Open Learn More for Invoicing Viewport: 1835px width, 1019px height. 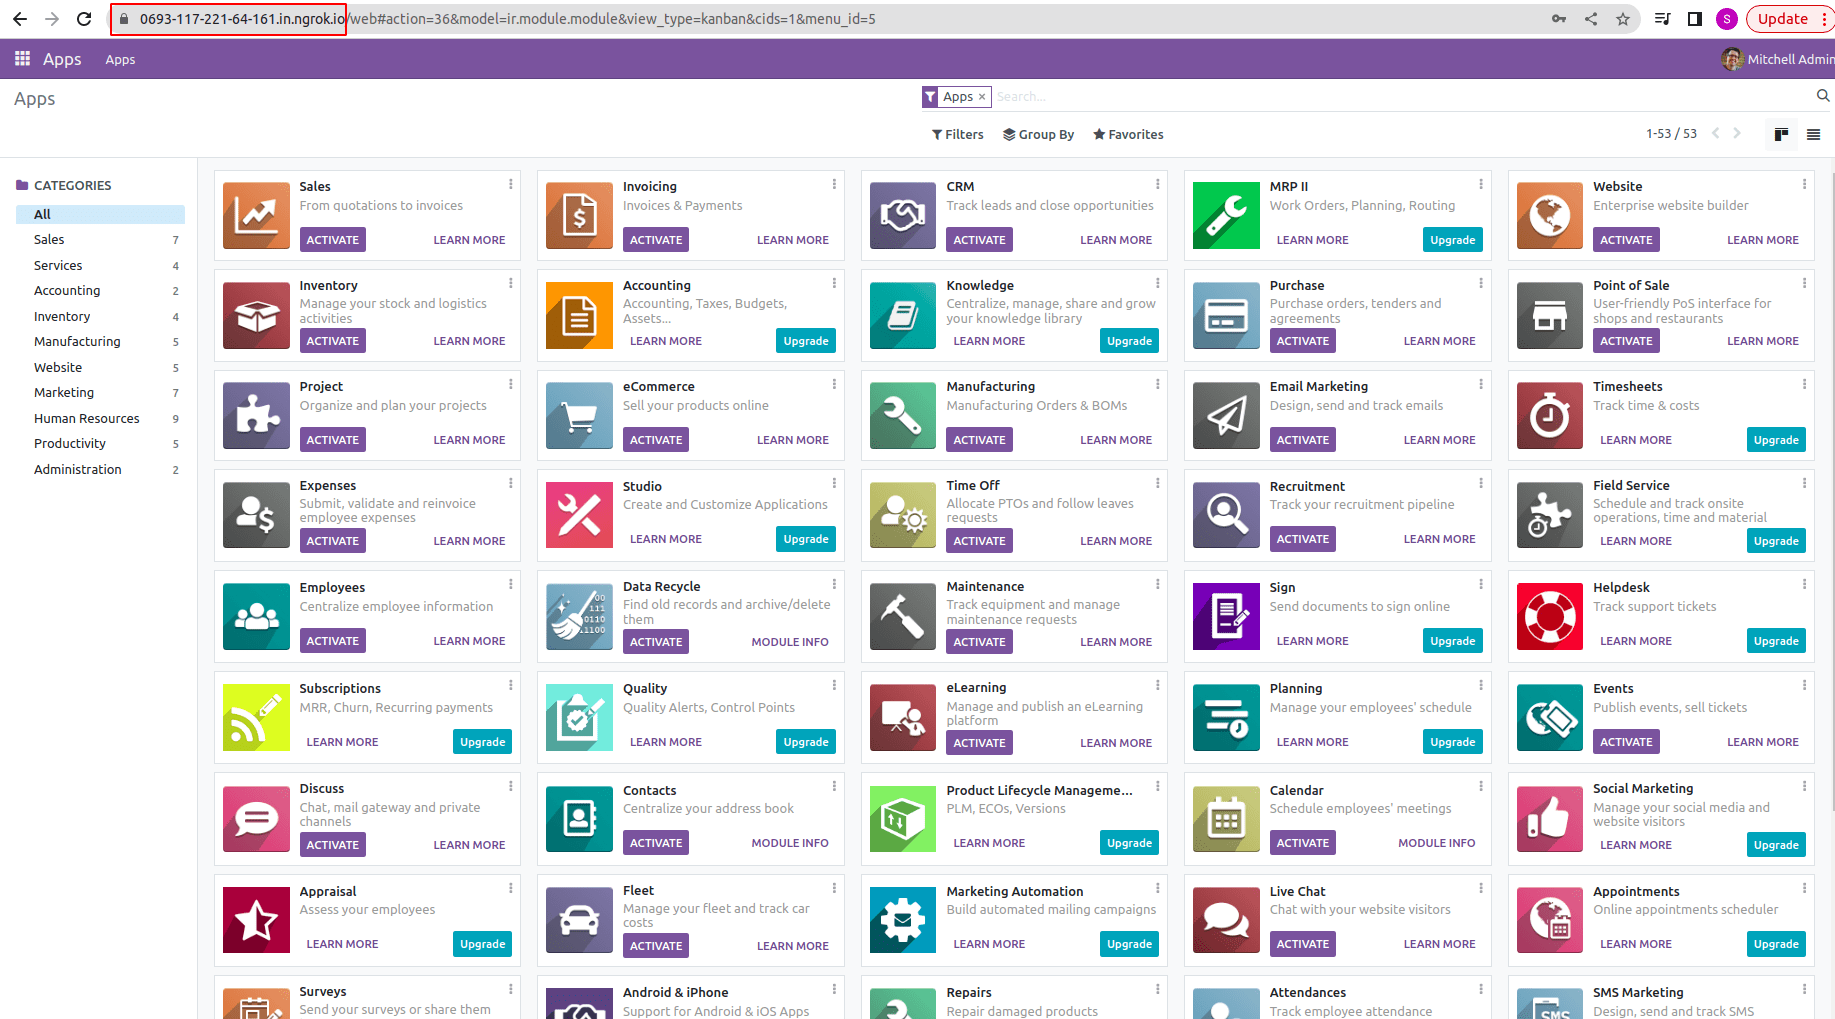[x=793, y=240]
